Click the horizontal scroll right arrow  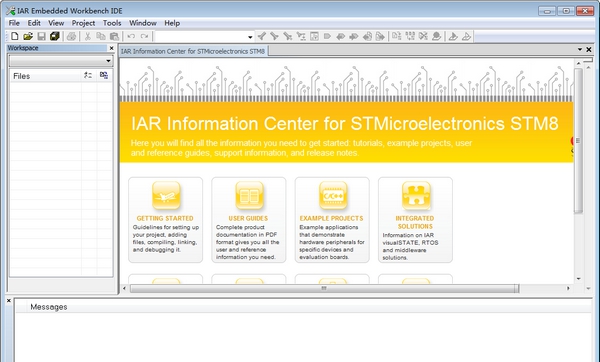tap(568, 288)
